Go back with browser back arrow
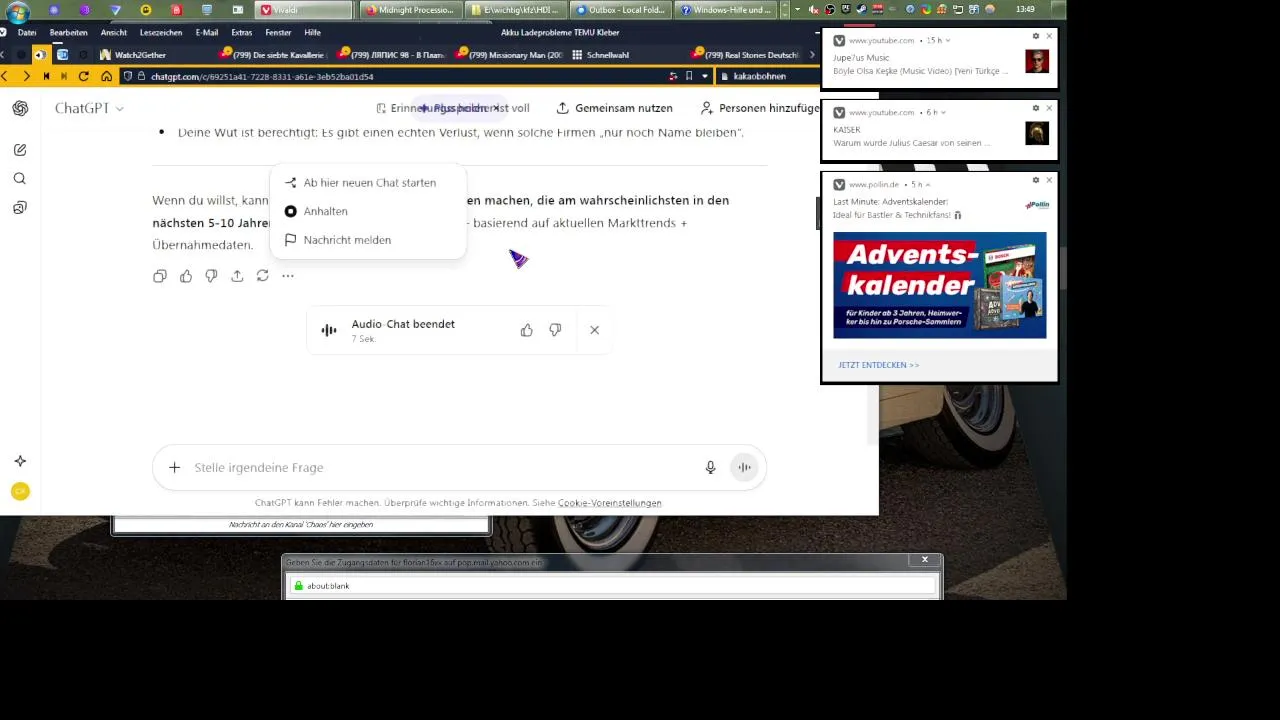This screenshot has height=720, width=1280. point(6,76)
